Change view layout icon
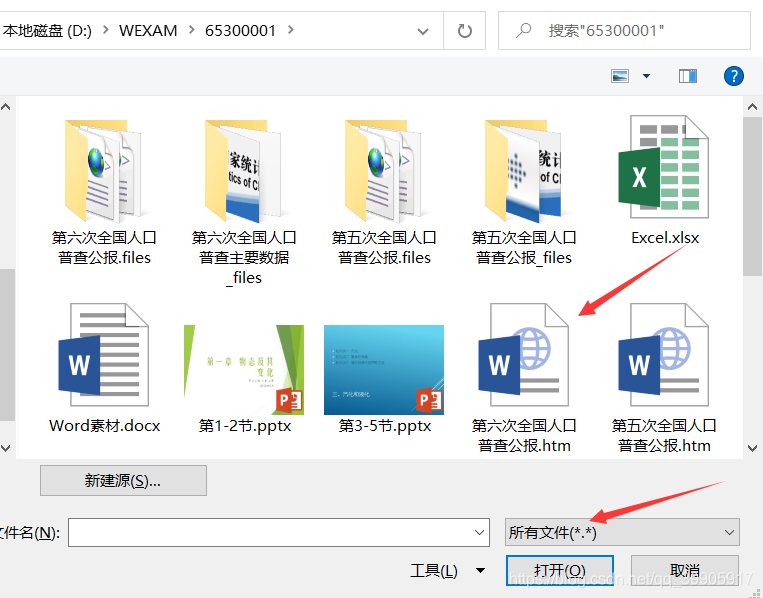Viewport: 763px width, 598px height. point(620,76)
